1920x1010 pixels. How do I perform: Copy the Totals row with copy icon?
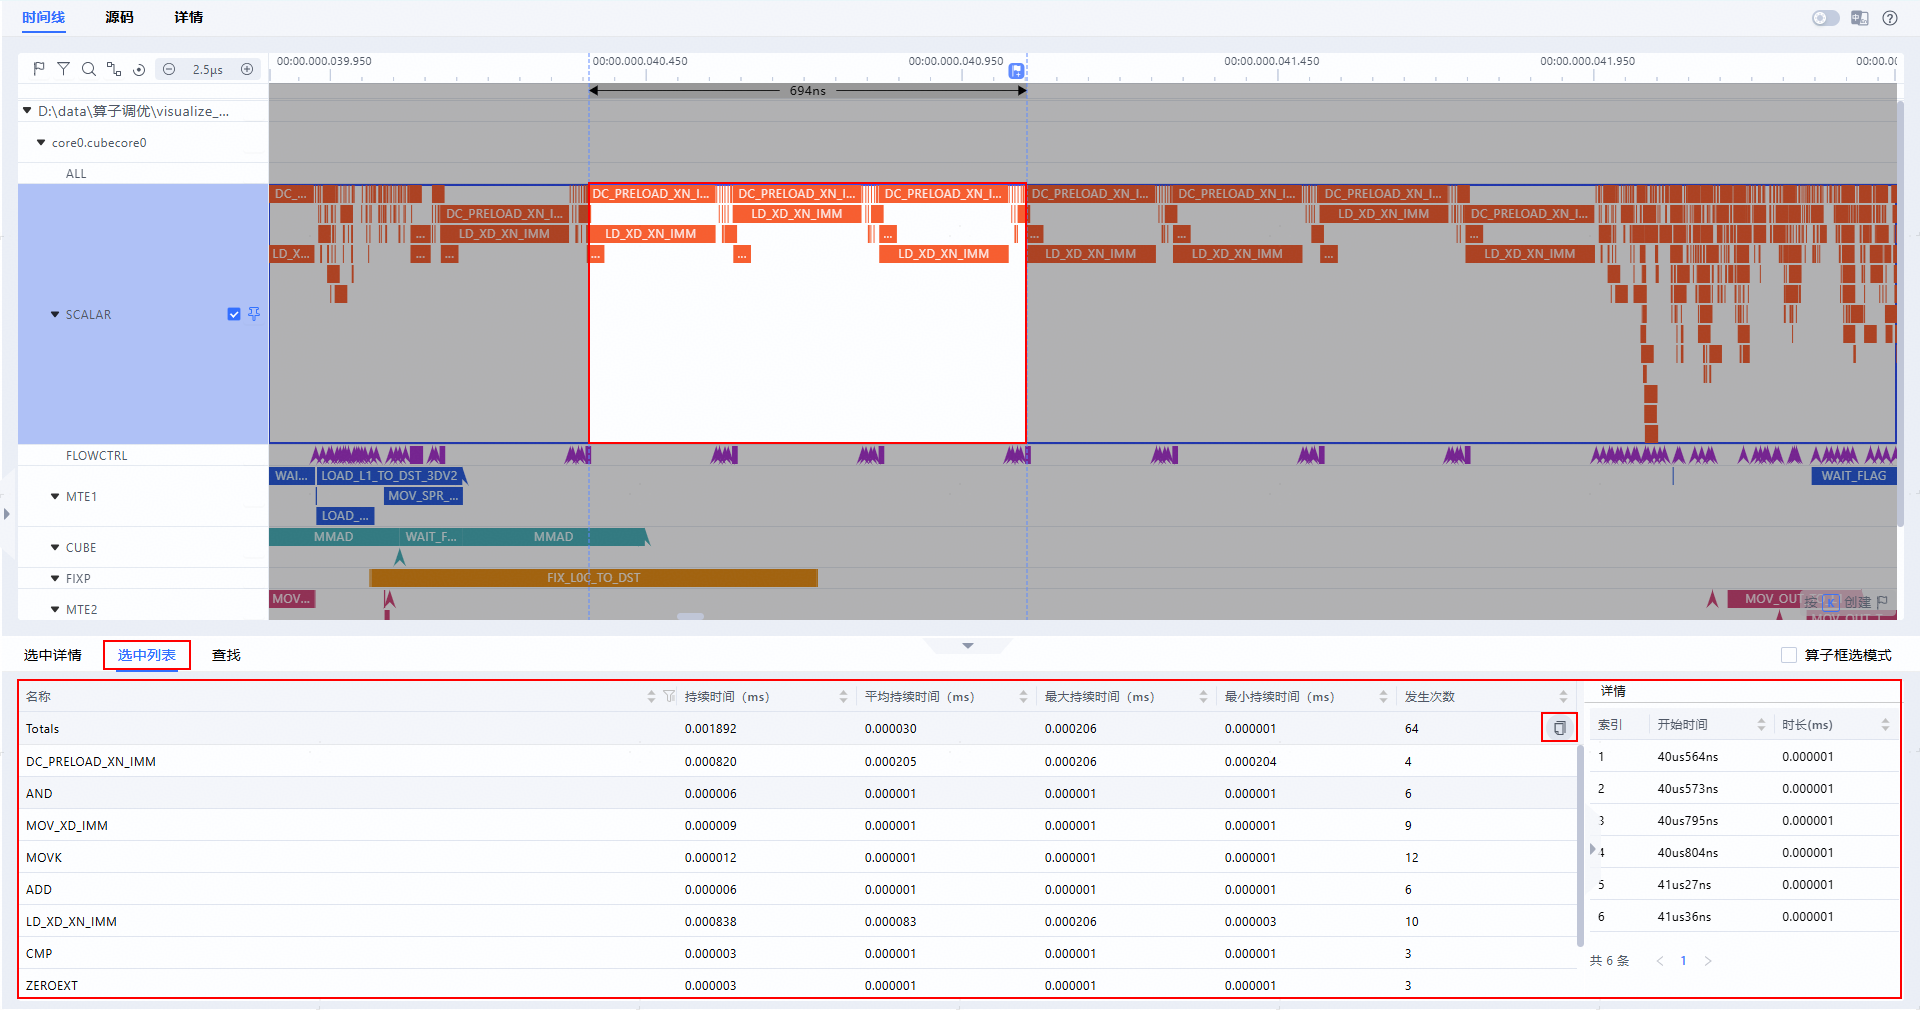[1559, 728]
